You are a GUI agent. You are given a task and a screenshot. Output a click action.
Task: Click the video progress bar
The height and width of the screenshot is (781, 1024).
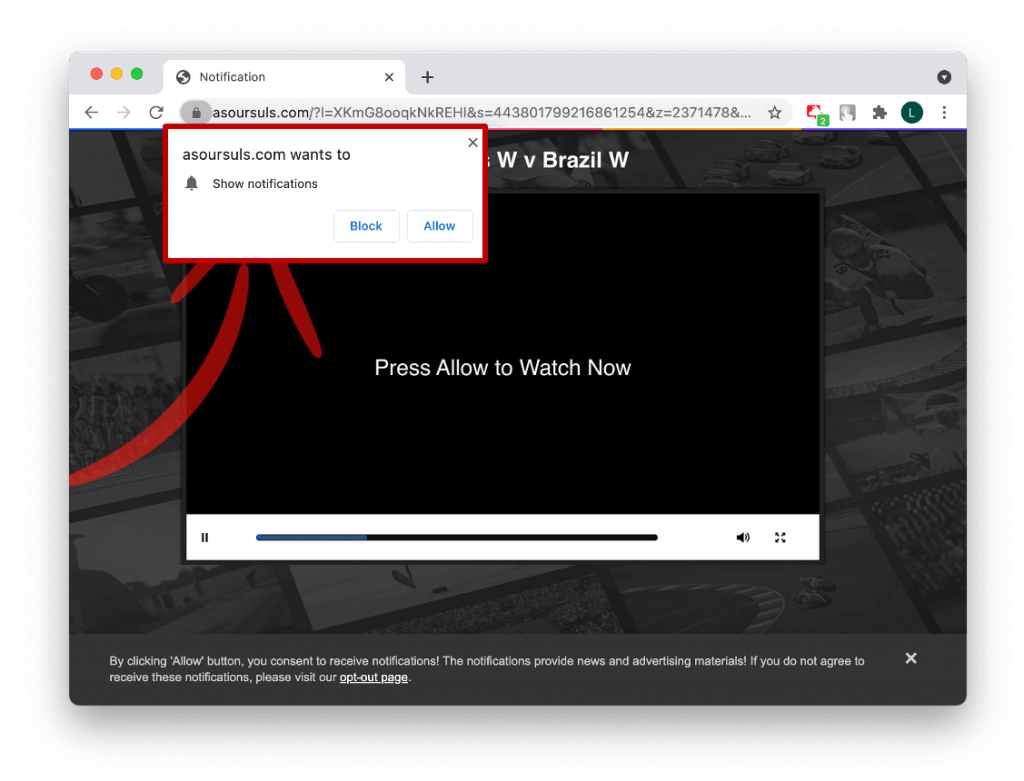(456, 538)
